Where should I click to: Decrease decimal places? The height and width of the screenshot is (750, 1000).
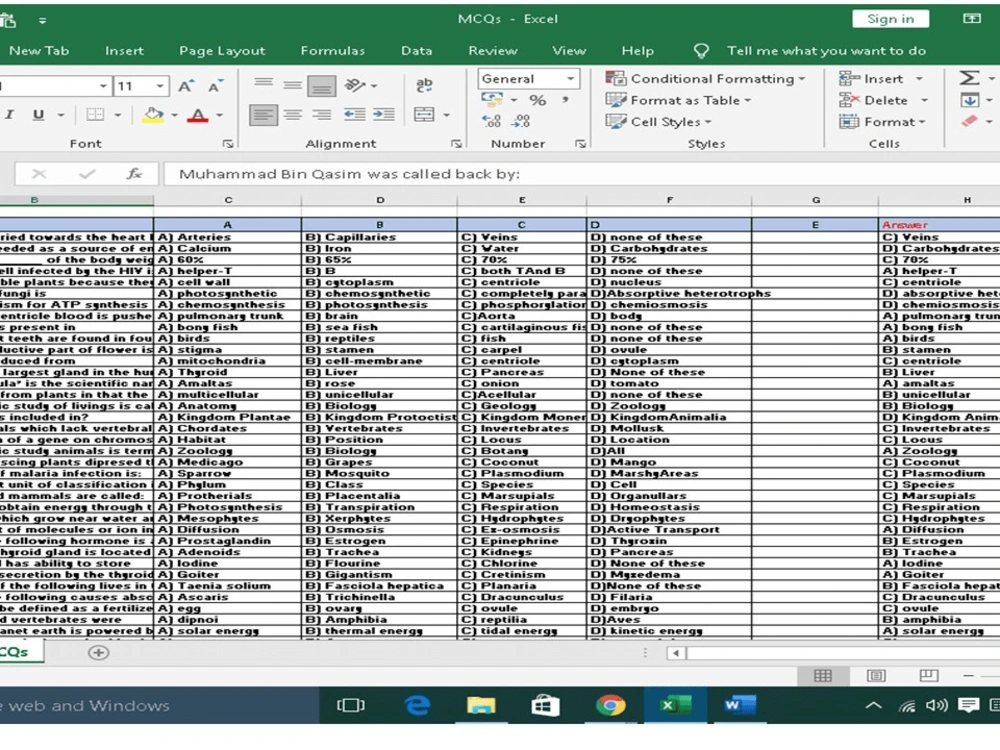(x=521, y=121)
